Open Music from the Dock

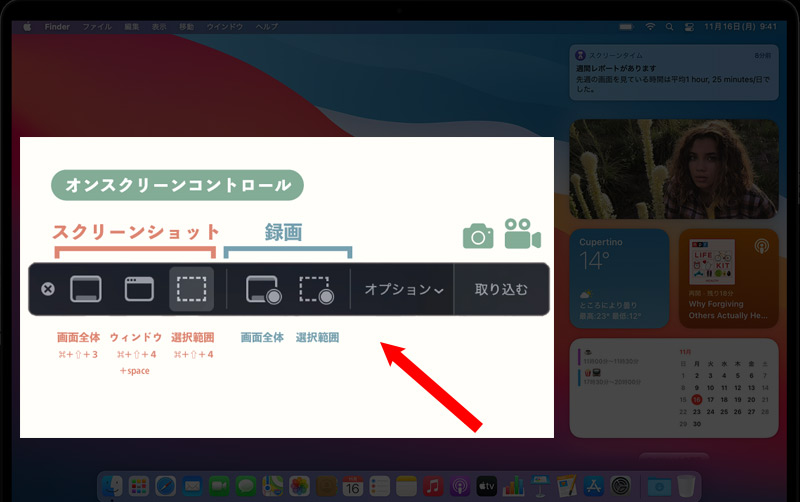(x=433, y=486)
